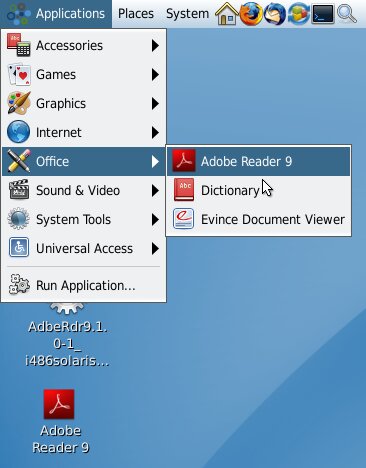
Task: Launch Thunderbird mail from the panel icon
Action: (x=275, y=14)
